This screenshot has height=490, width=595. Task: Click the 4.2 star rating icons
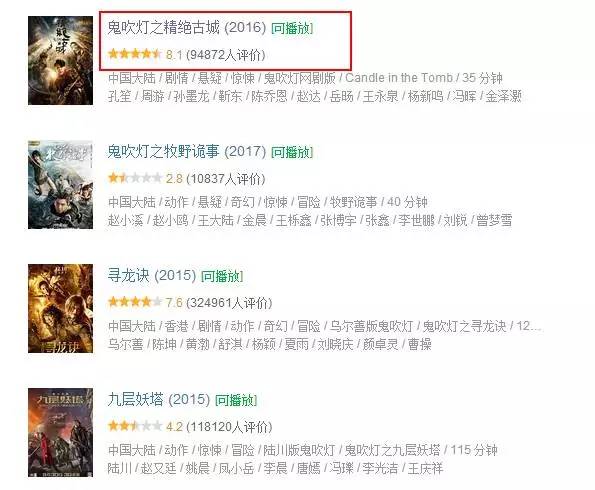pyautogui.click(x=135, y=426)
